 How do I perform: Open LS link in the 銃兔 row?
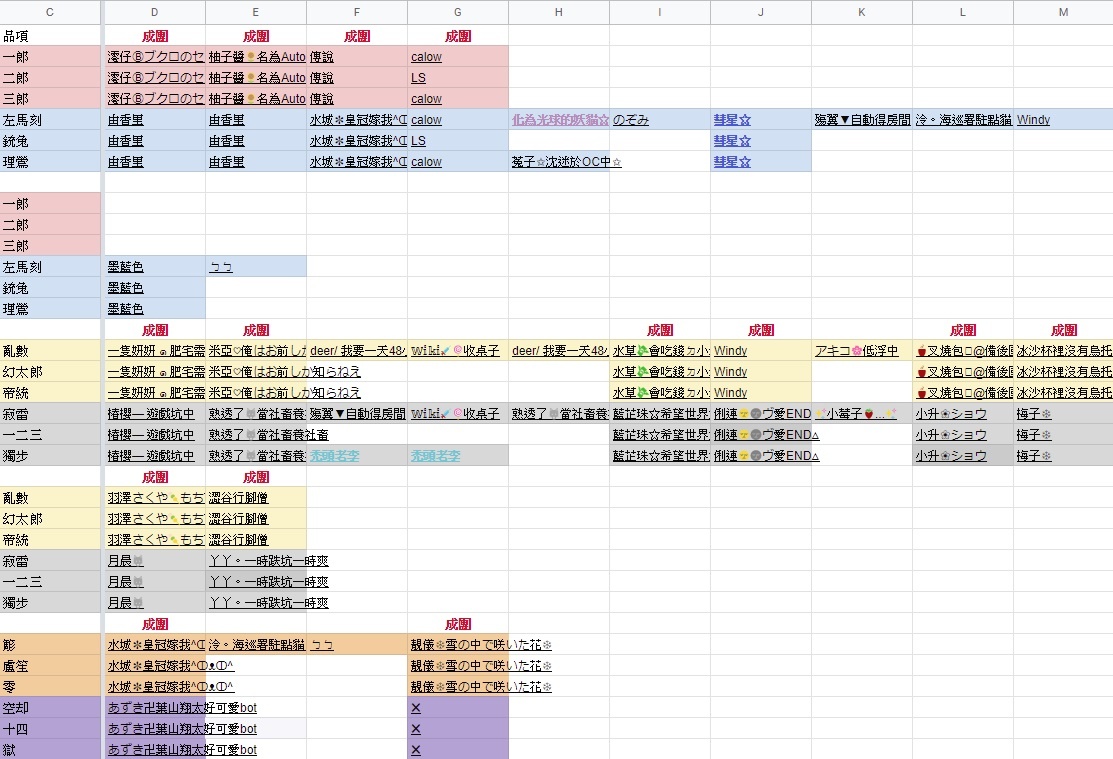[418, 141]
